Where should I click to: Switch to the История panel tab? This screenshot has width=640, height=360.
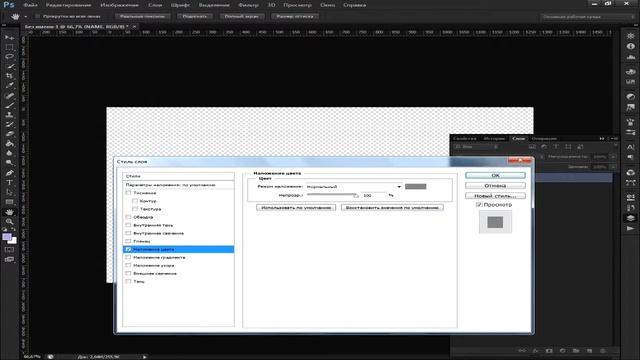[x=494, y=138]
